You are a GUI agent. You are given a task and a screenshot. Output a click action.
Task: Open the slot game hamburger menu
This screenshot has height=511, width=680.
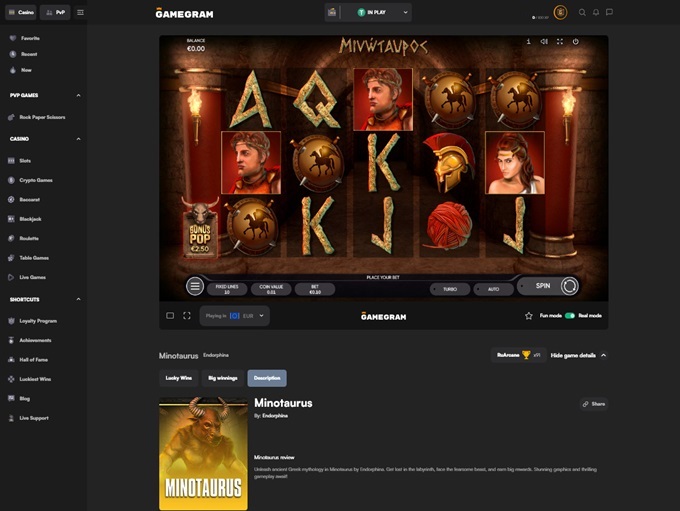click(195, 286)
